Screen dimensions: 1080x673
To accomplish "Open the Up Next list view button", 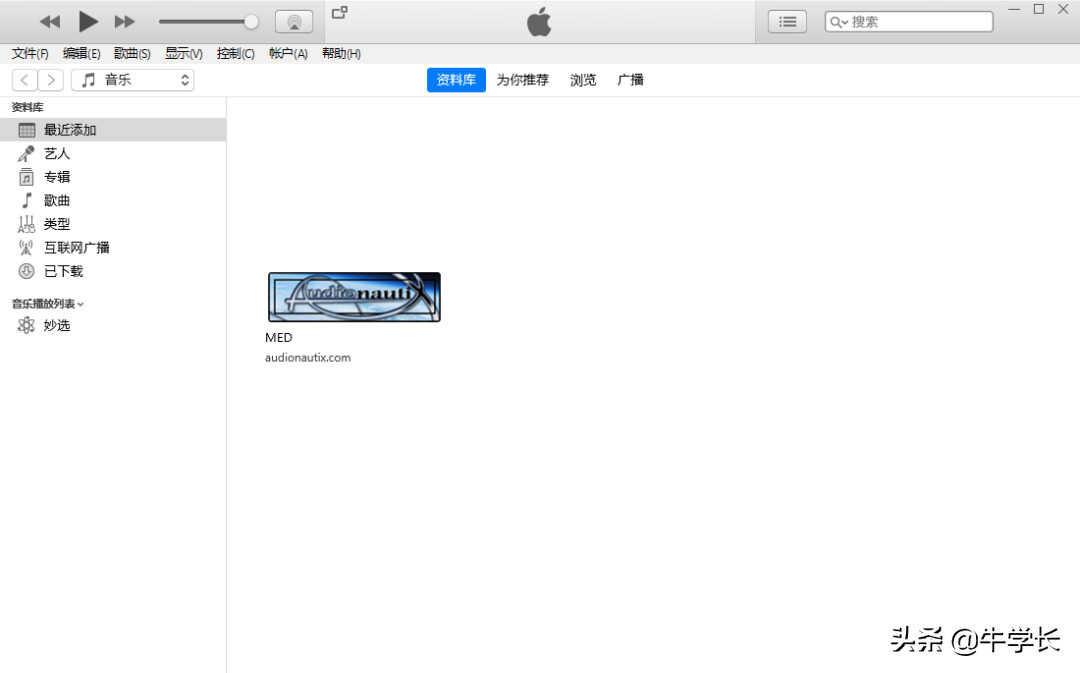I will [787, 22].
